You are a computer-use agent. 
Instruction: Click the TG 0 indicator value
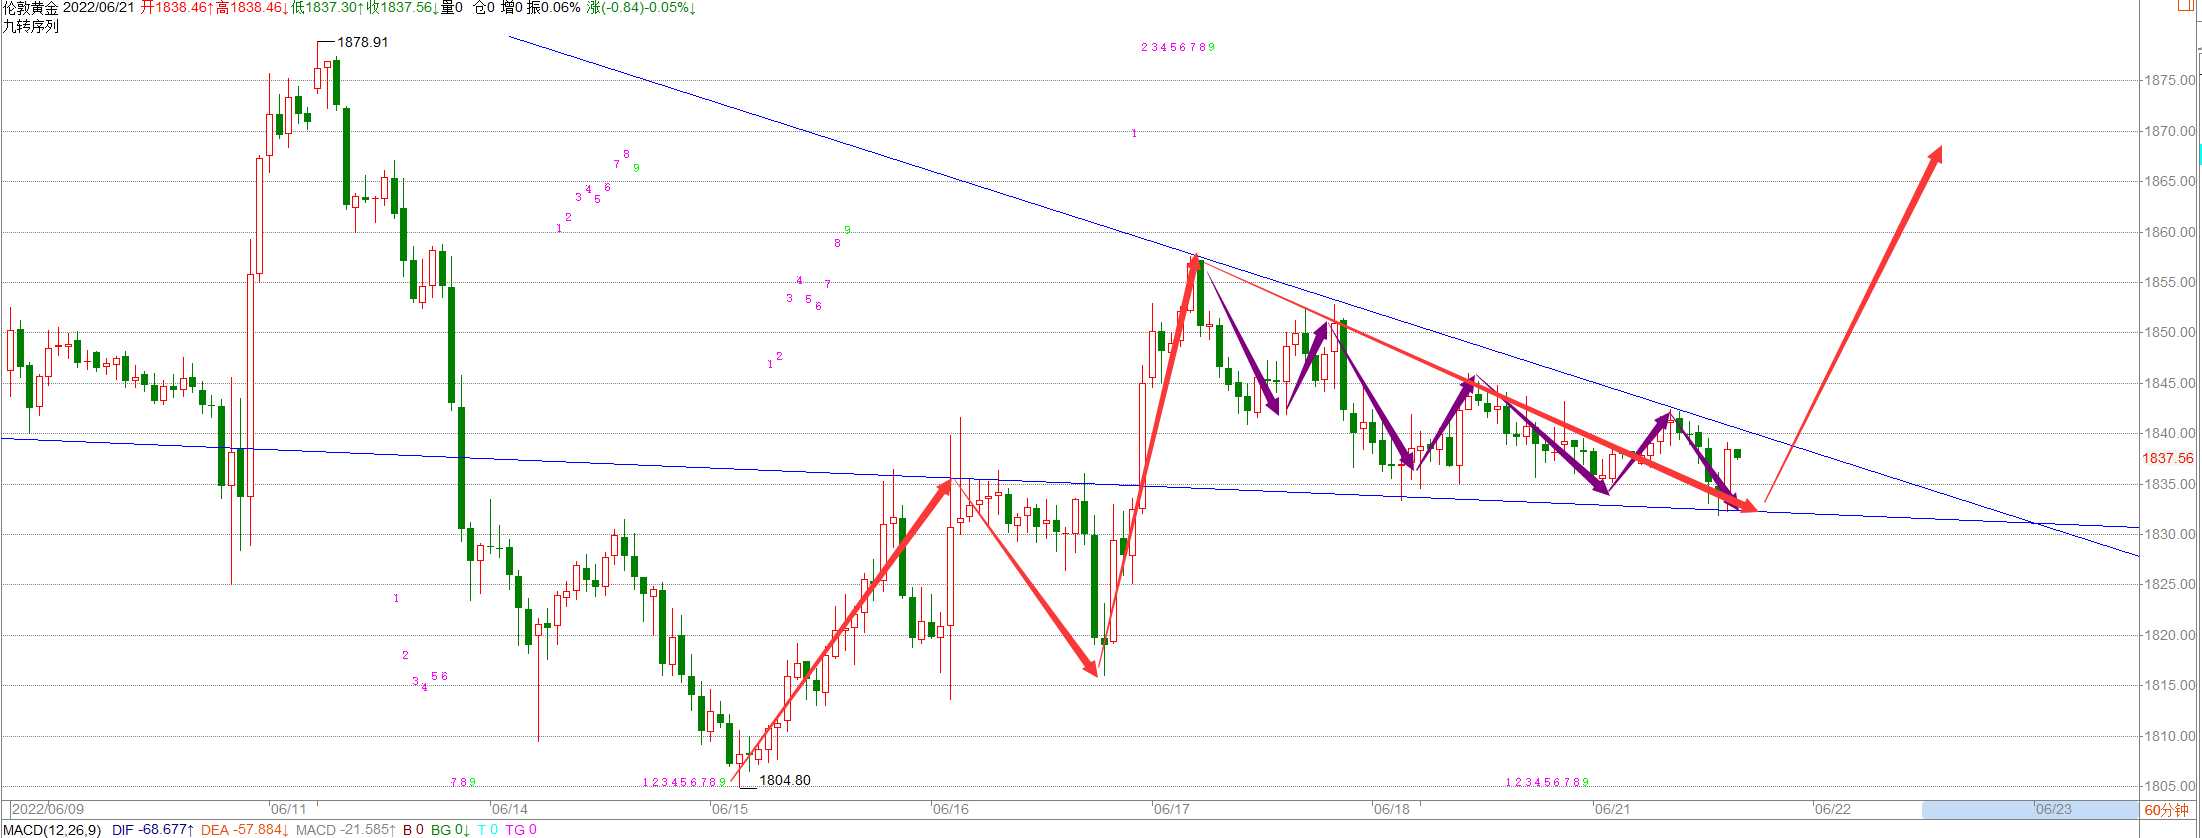pos(521,830)
